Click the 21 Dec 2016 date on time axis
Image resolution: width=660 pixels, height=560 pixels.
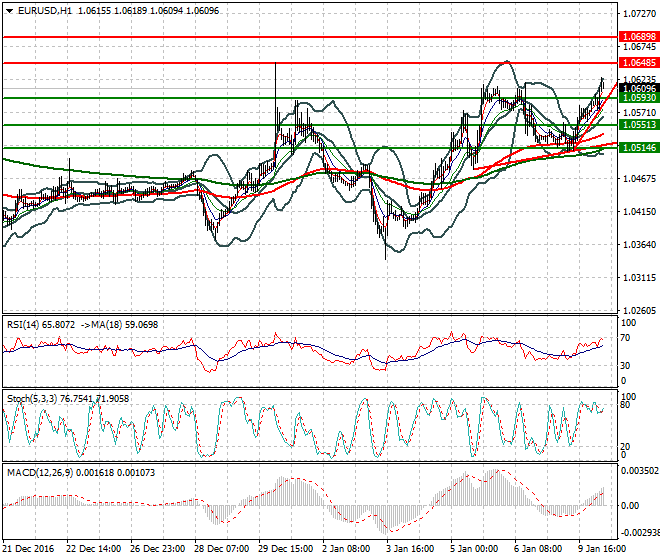[x=29, y=549]
